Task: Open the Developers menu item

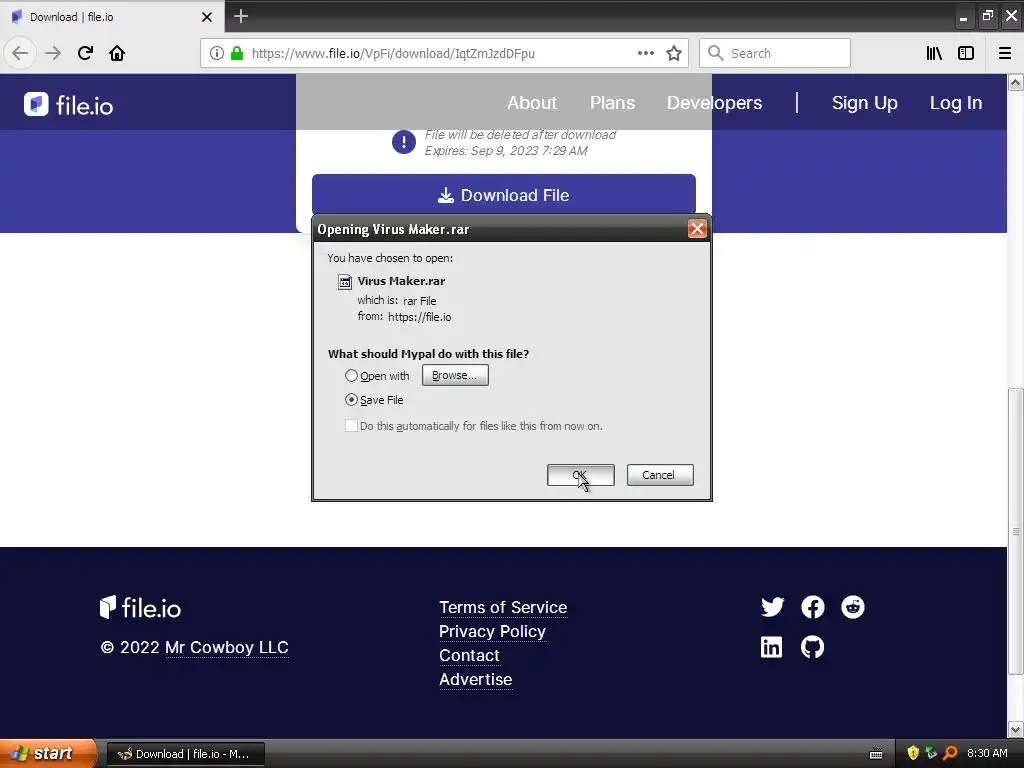Action: pos(714,103)
